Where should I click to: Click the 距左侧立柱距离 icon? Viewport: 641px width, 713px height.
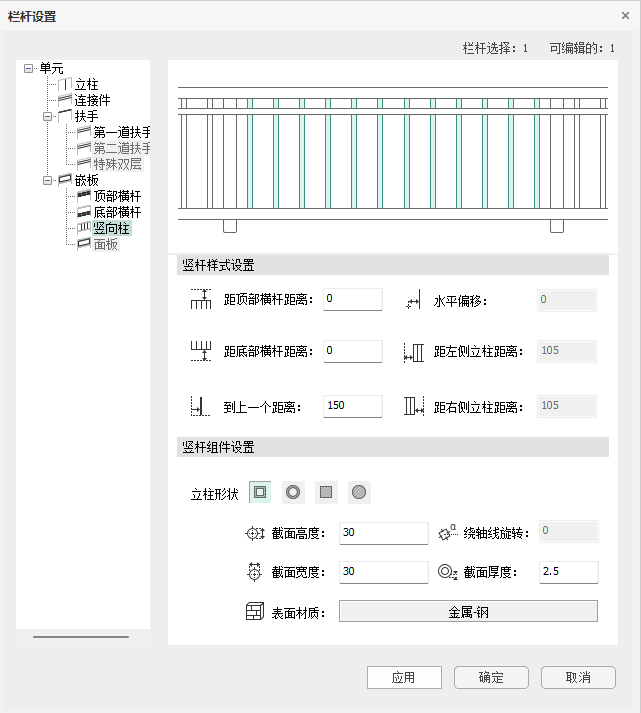[414, 352]
